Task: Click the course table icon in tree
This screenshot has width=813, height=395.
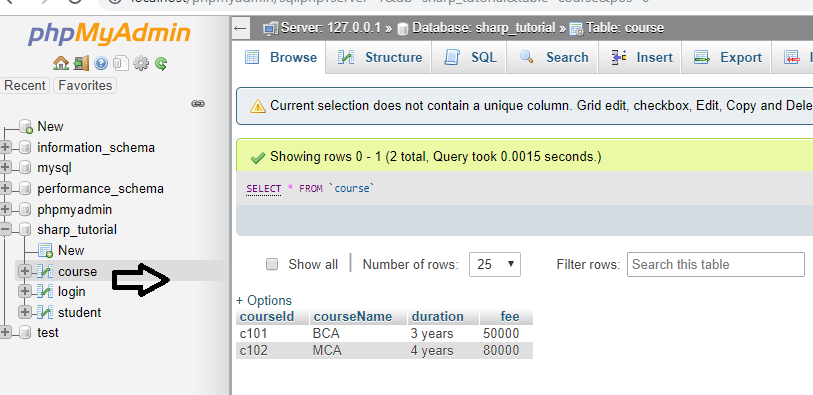Action: click(x=46, y=271)
